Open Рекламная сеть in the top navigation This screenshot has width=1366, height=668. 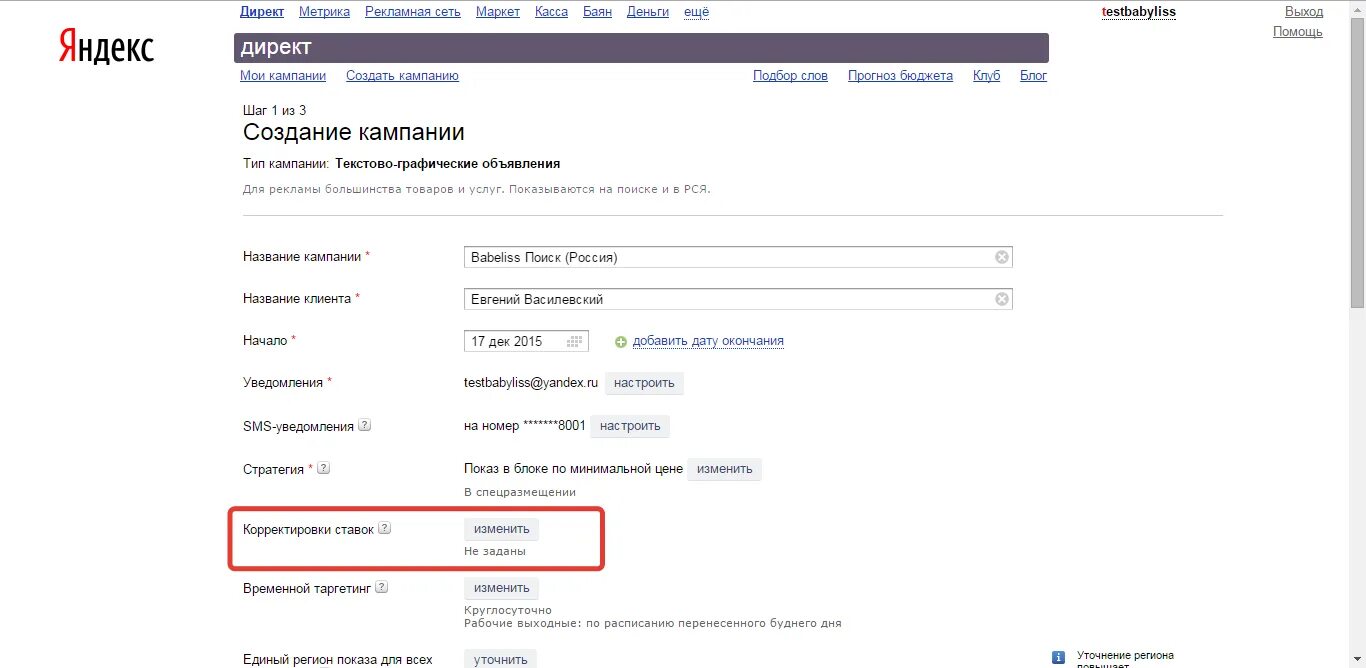(x=414, y=12)
